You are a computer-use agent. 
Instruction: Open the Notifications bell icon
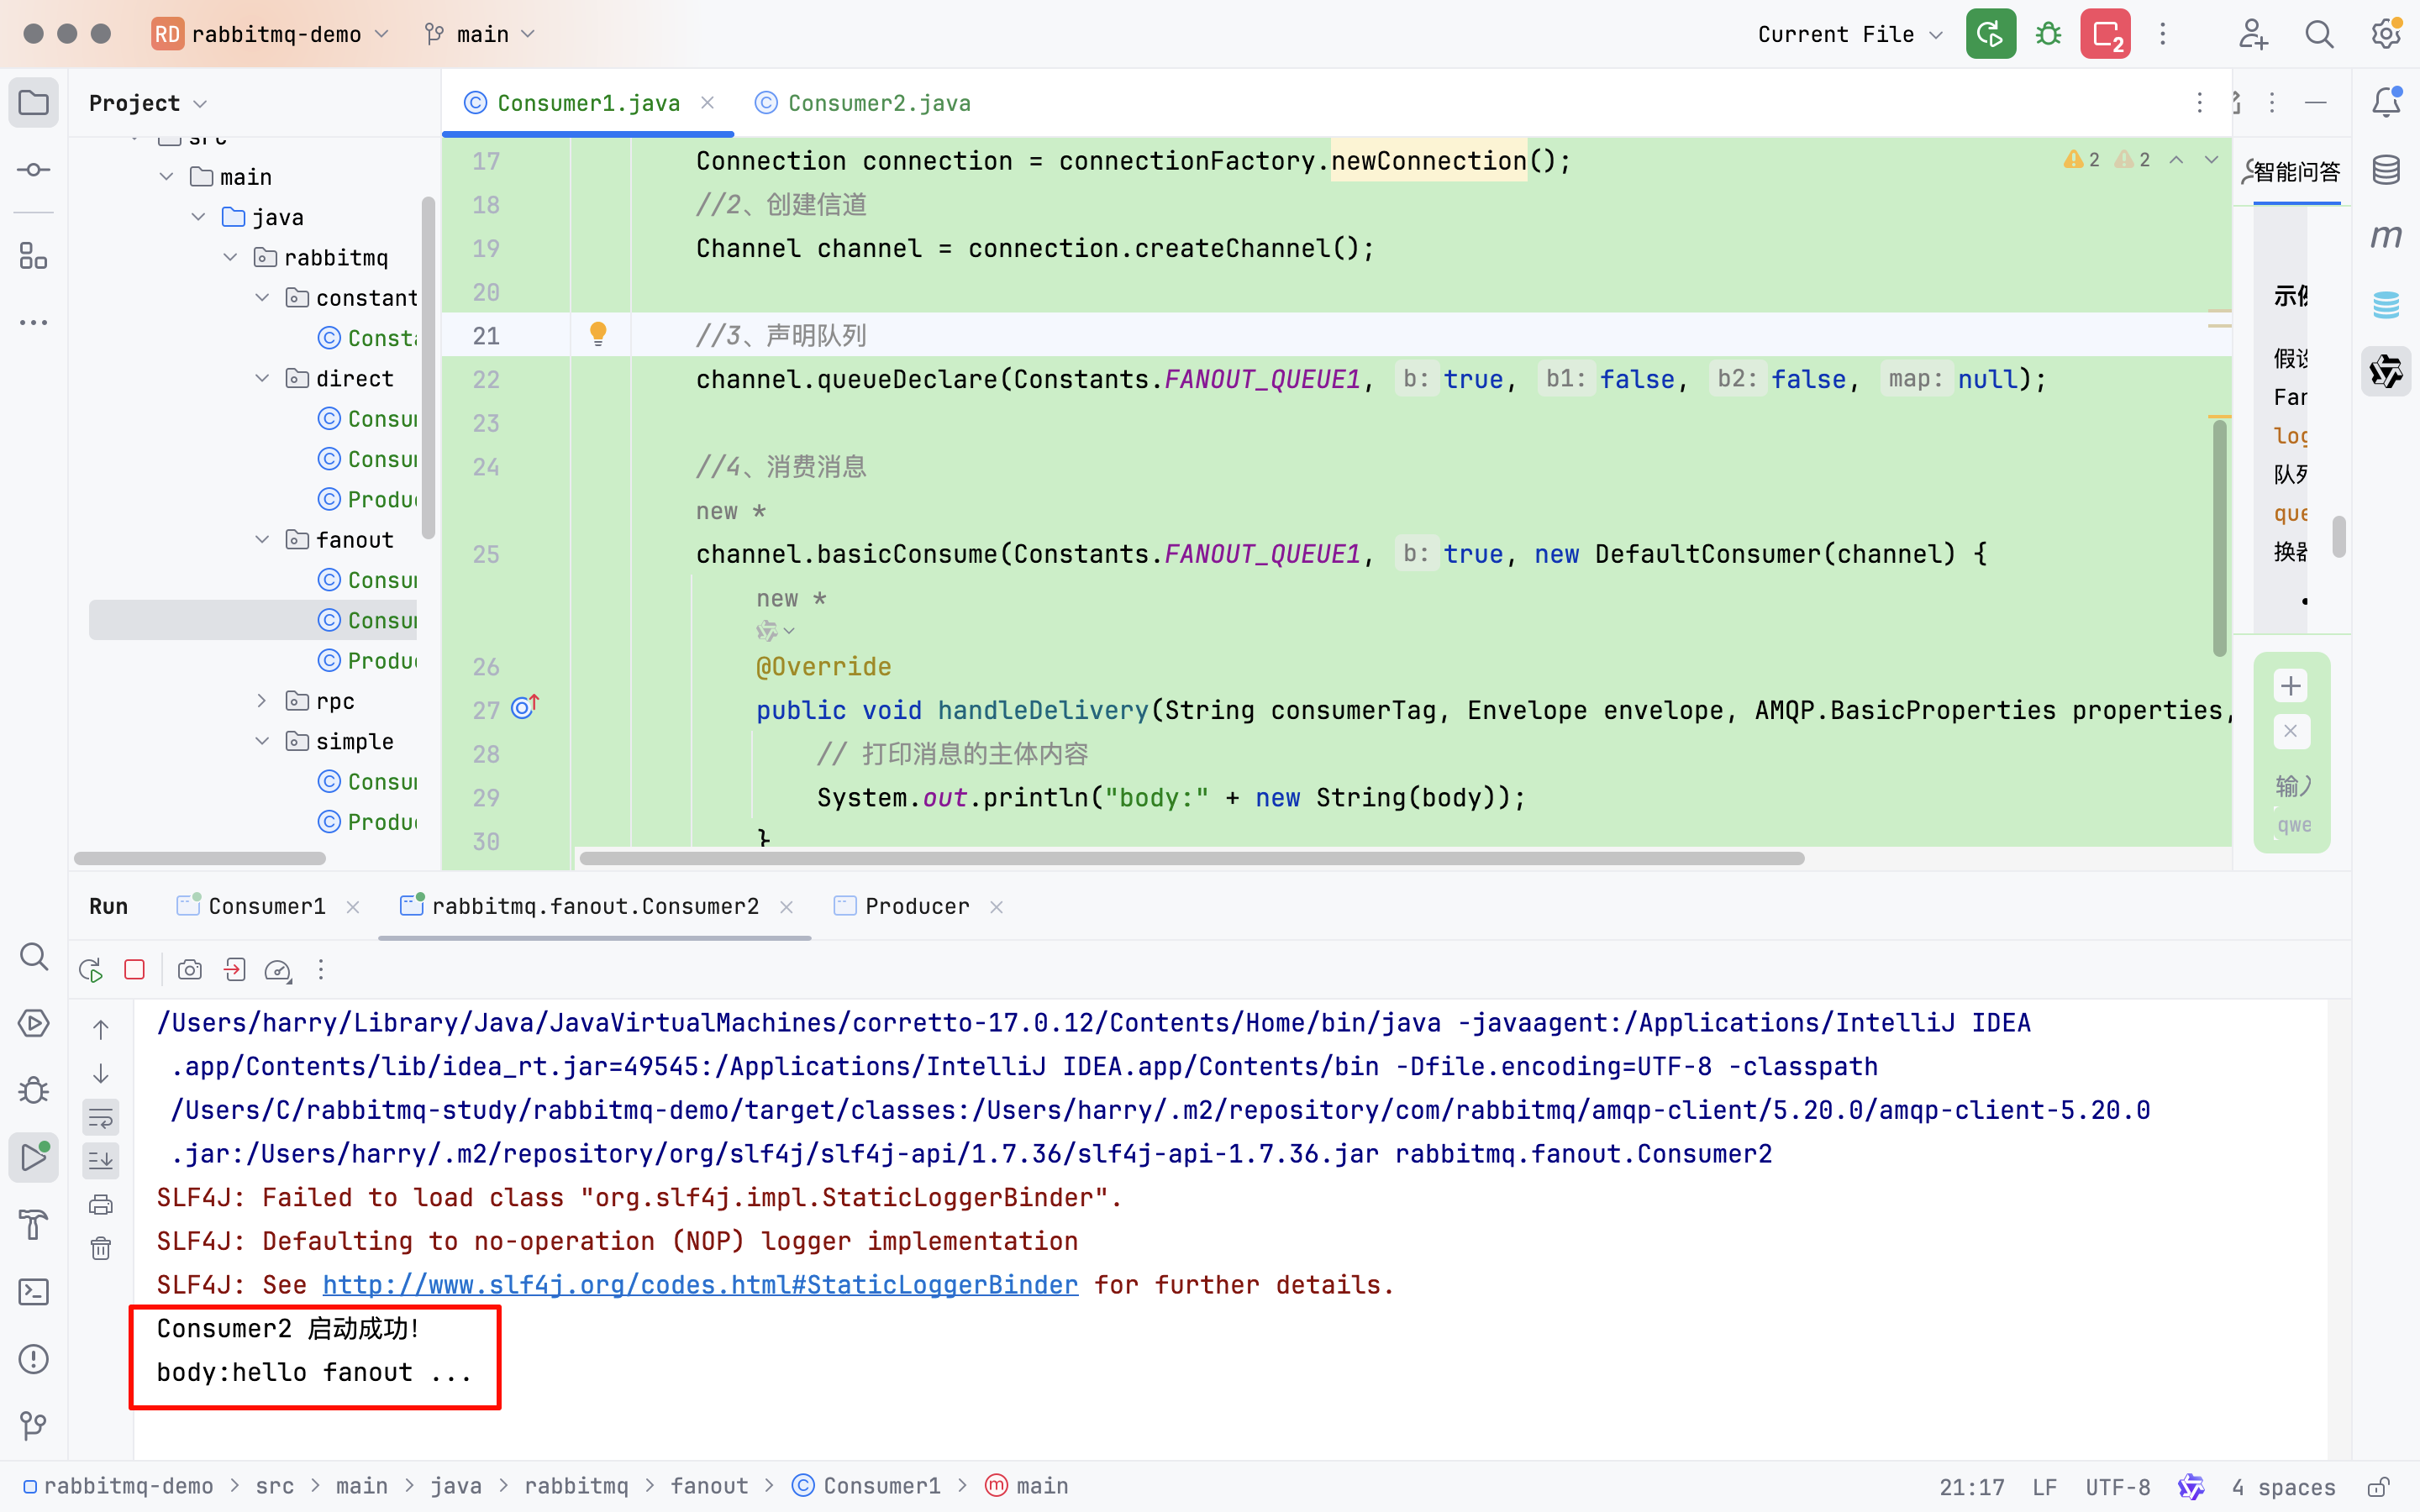click(2387, 102)
